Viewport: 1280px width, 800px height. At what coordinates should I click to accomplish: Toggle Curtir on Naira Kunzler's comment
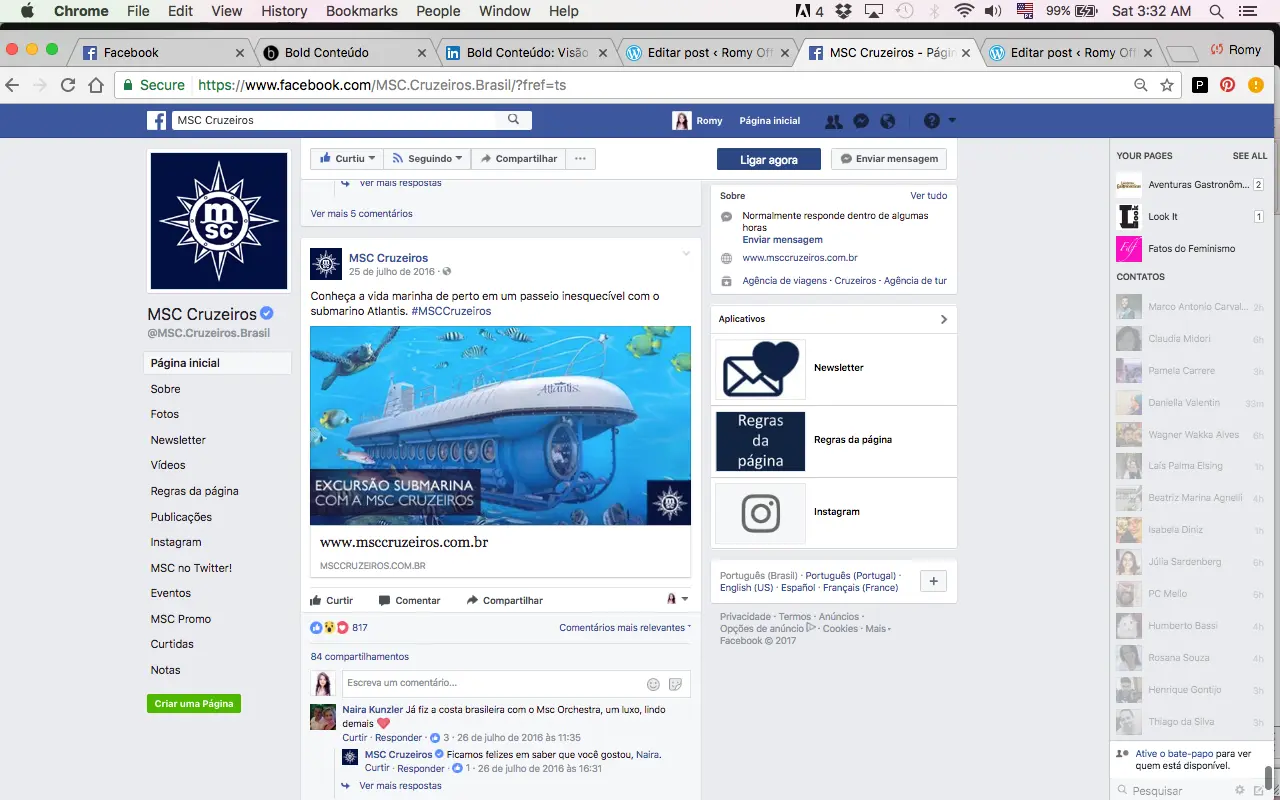pyautogui.click(x=355, y=738)
